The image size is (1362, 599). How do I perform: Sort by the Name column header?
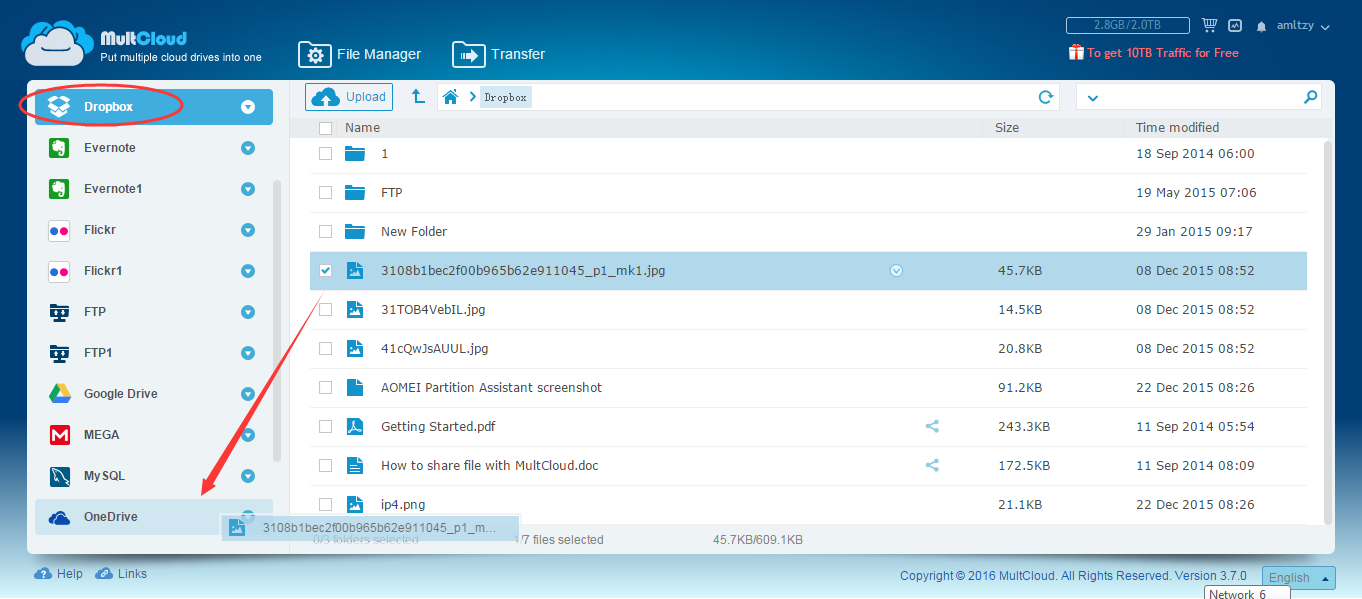(x=362, y=128)
